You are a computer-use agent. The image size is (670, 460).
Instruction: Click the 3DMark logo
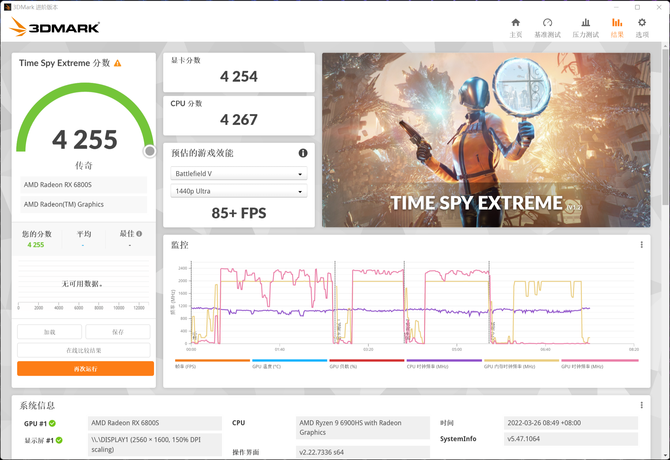point(54,27)
